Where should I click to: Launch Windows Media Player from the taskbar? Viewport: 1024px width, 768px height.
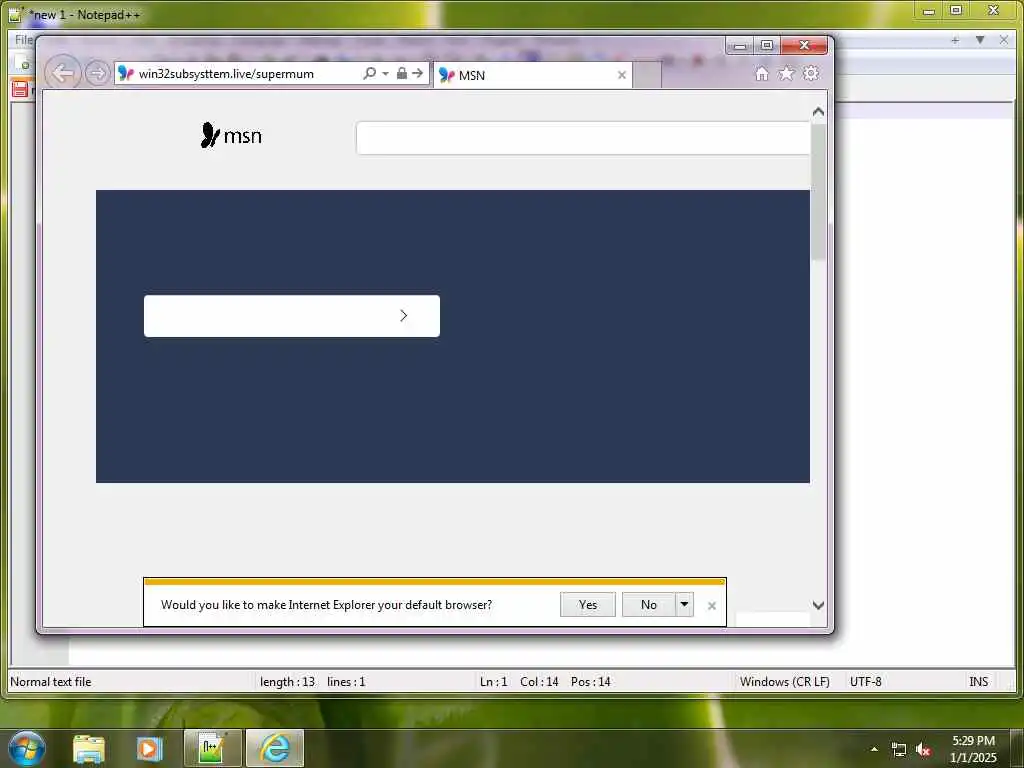click(x=149, y=748)
